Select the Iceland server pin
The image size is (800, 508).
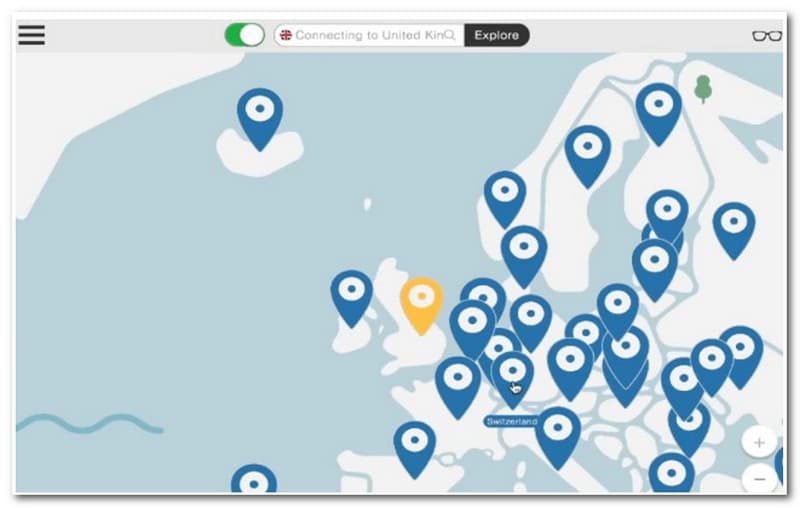(x=260, y=119)
